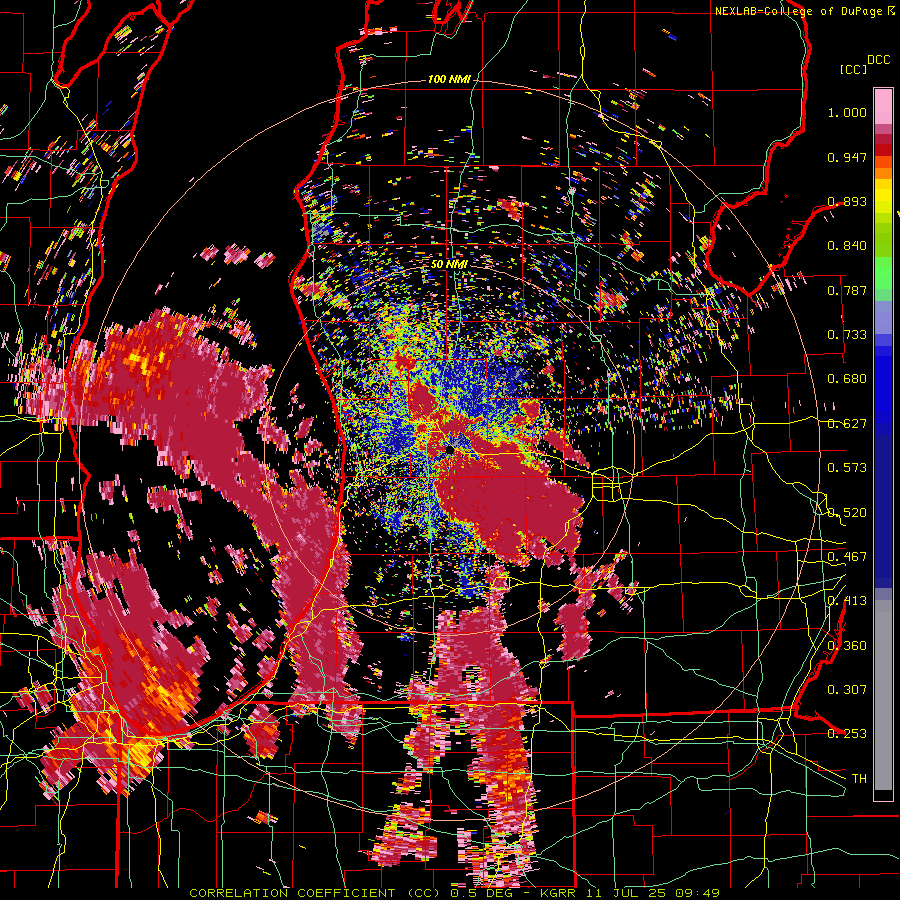Image resolution: width=900 pixels, height=900 pixels.
Task: Click the 0.947 scale value
Action: point(847,157)
